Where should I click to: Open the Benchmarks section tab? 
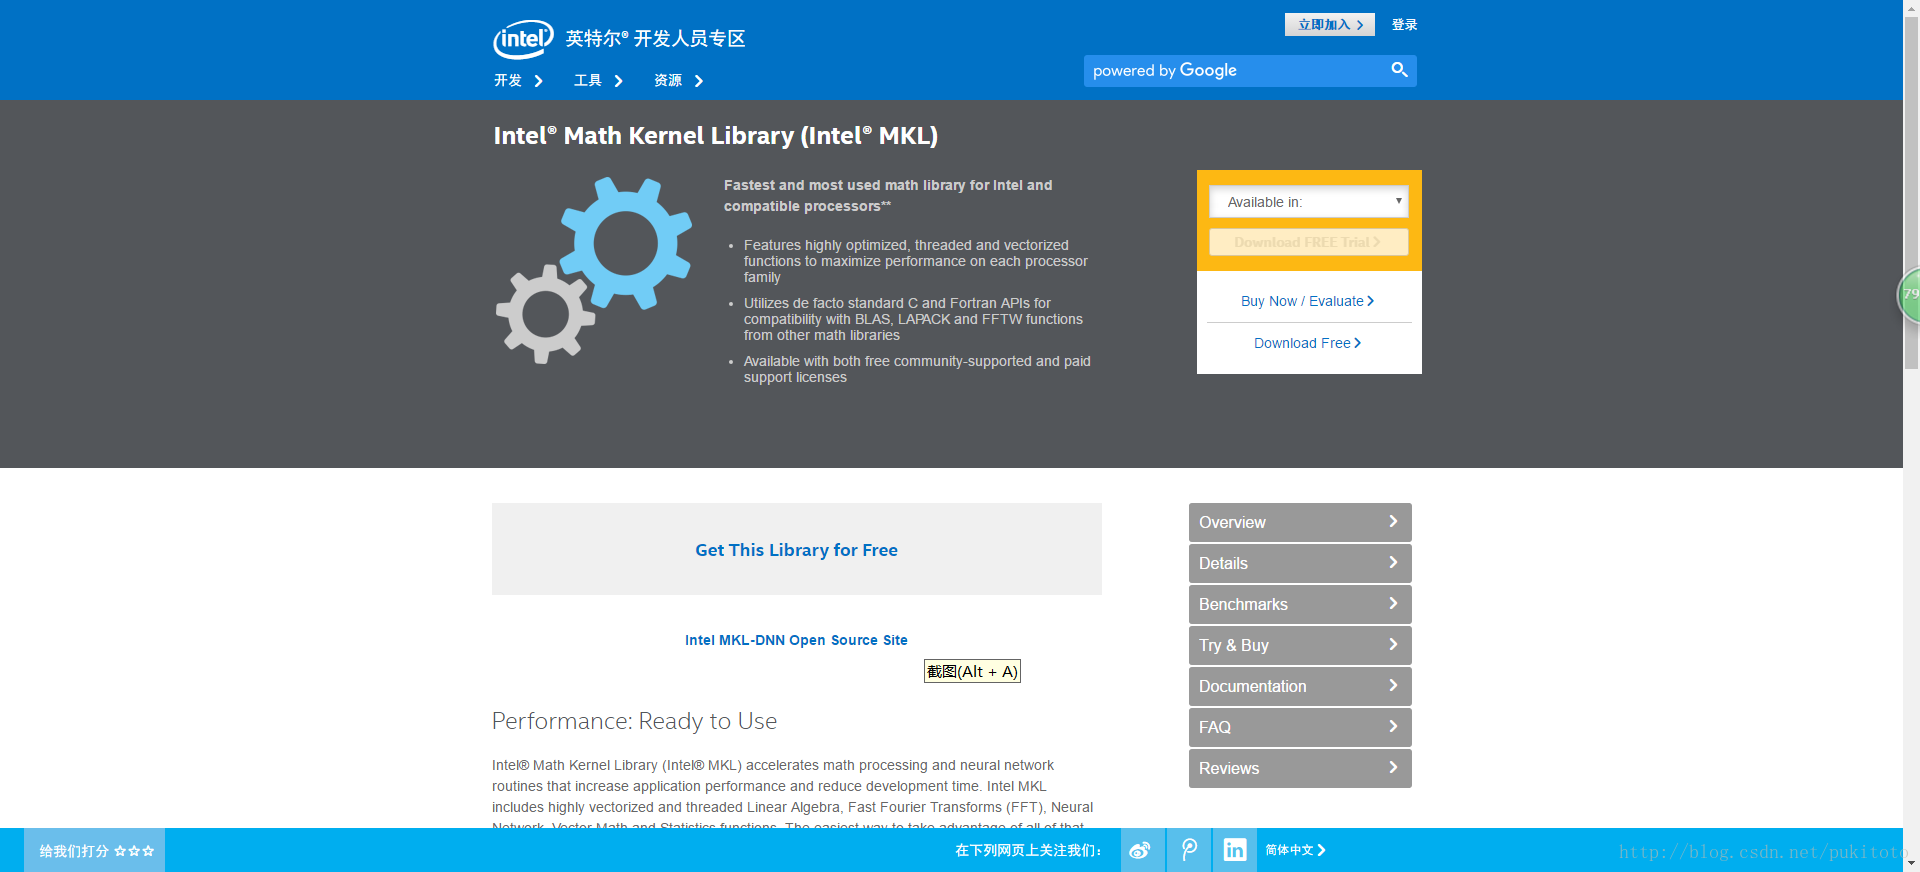pyautogui.click(x=1300, y=604)
